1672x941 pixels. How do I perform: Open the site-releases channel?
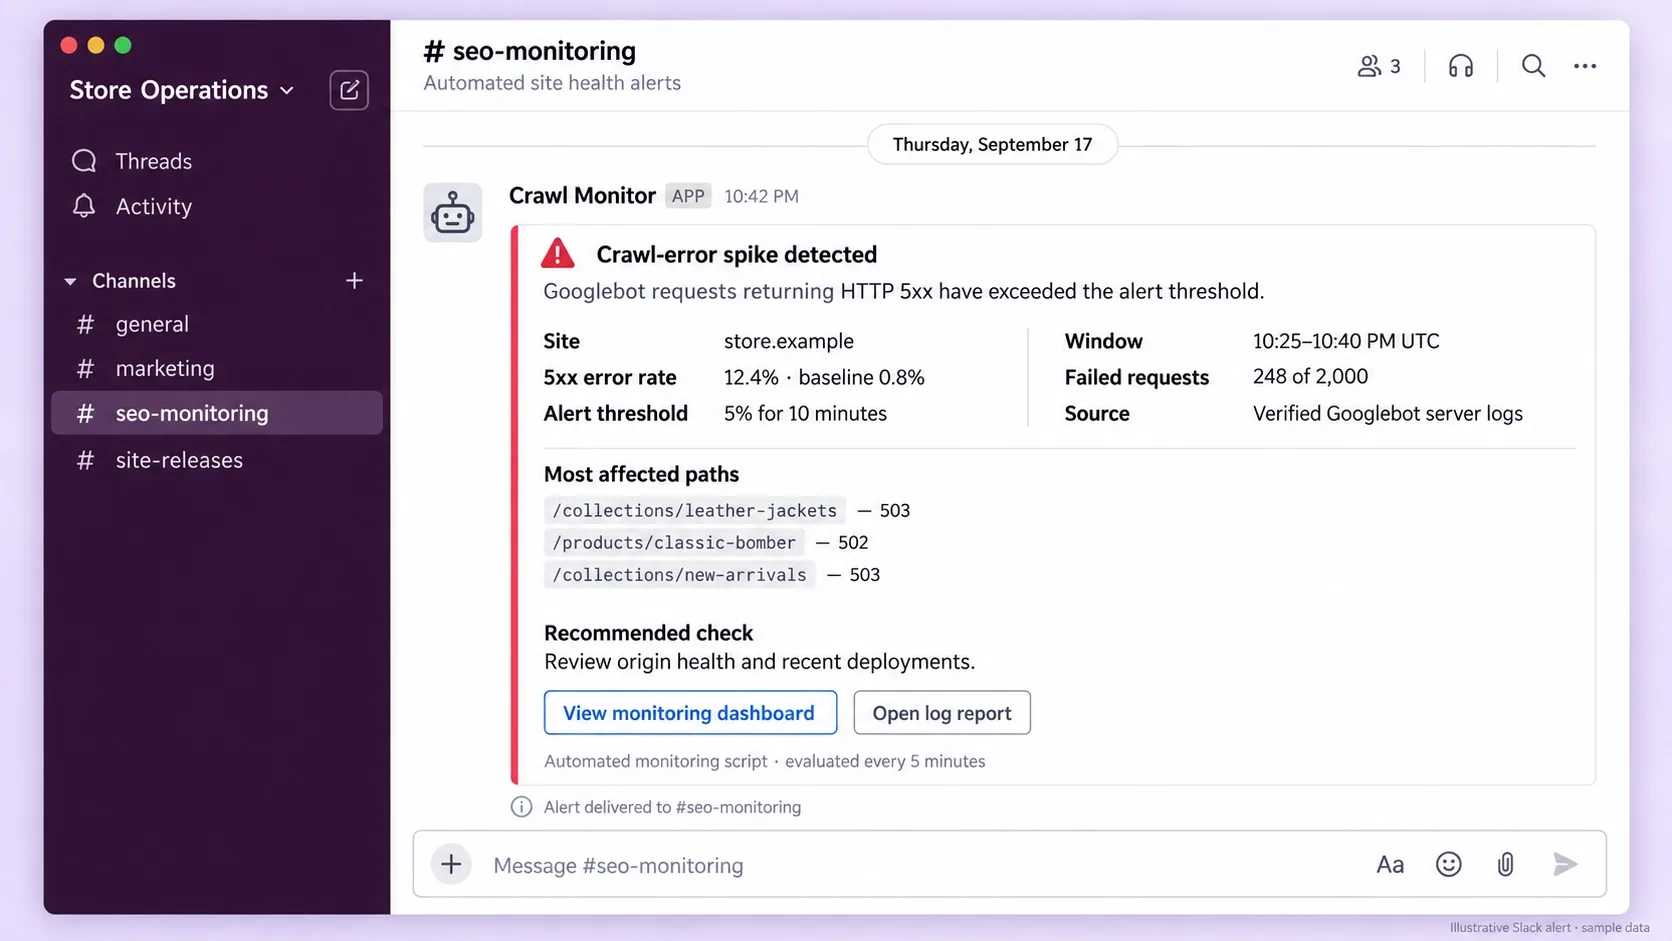217,460
